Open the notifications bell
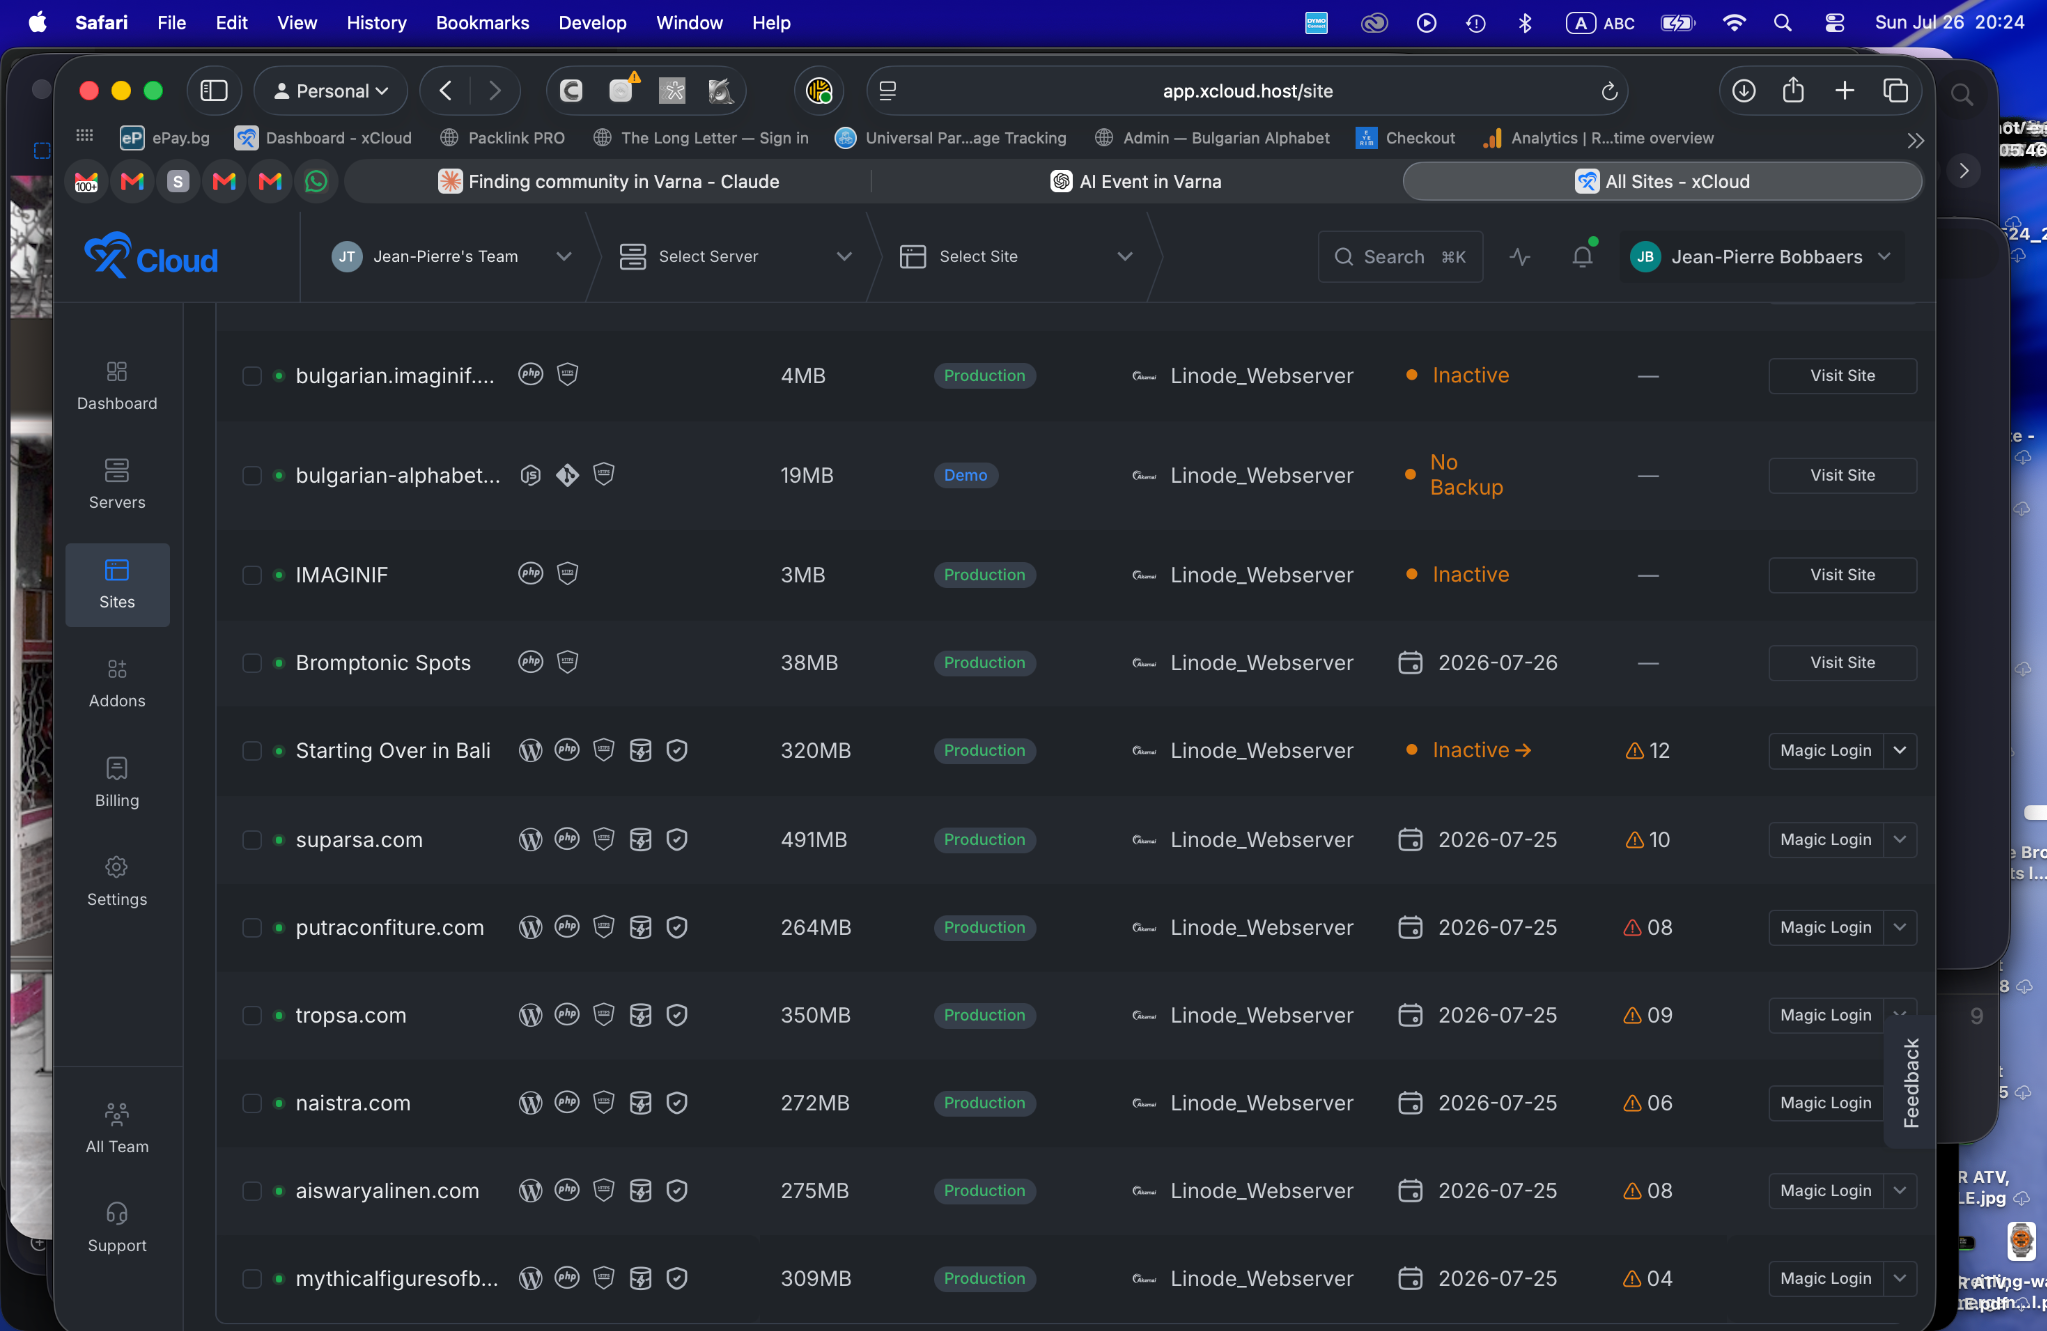 click(1582, 256)
